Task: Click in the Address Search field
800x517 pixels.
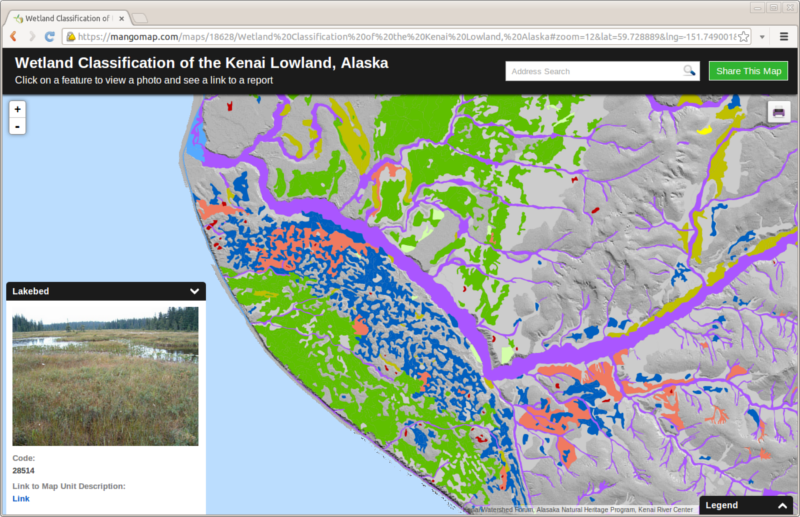Action: tap(594, 71)
